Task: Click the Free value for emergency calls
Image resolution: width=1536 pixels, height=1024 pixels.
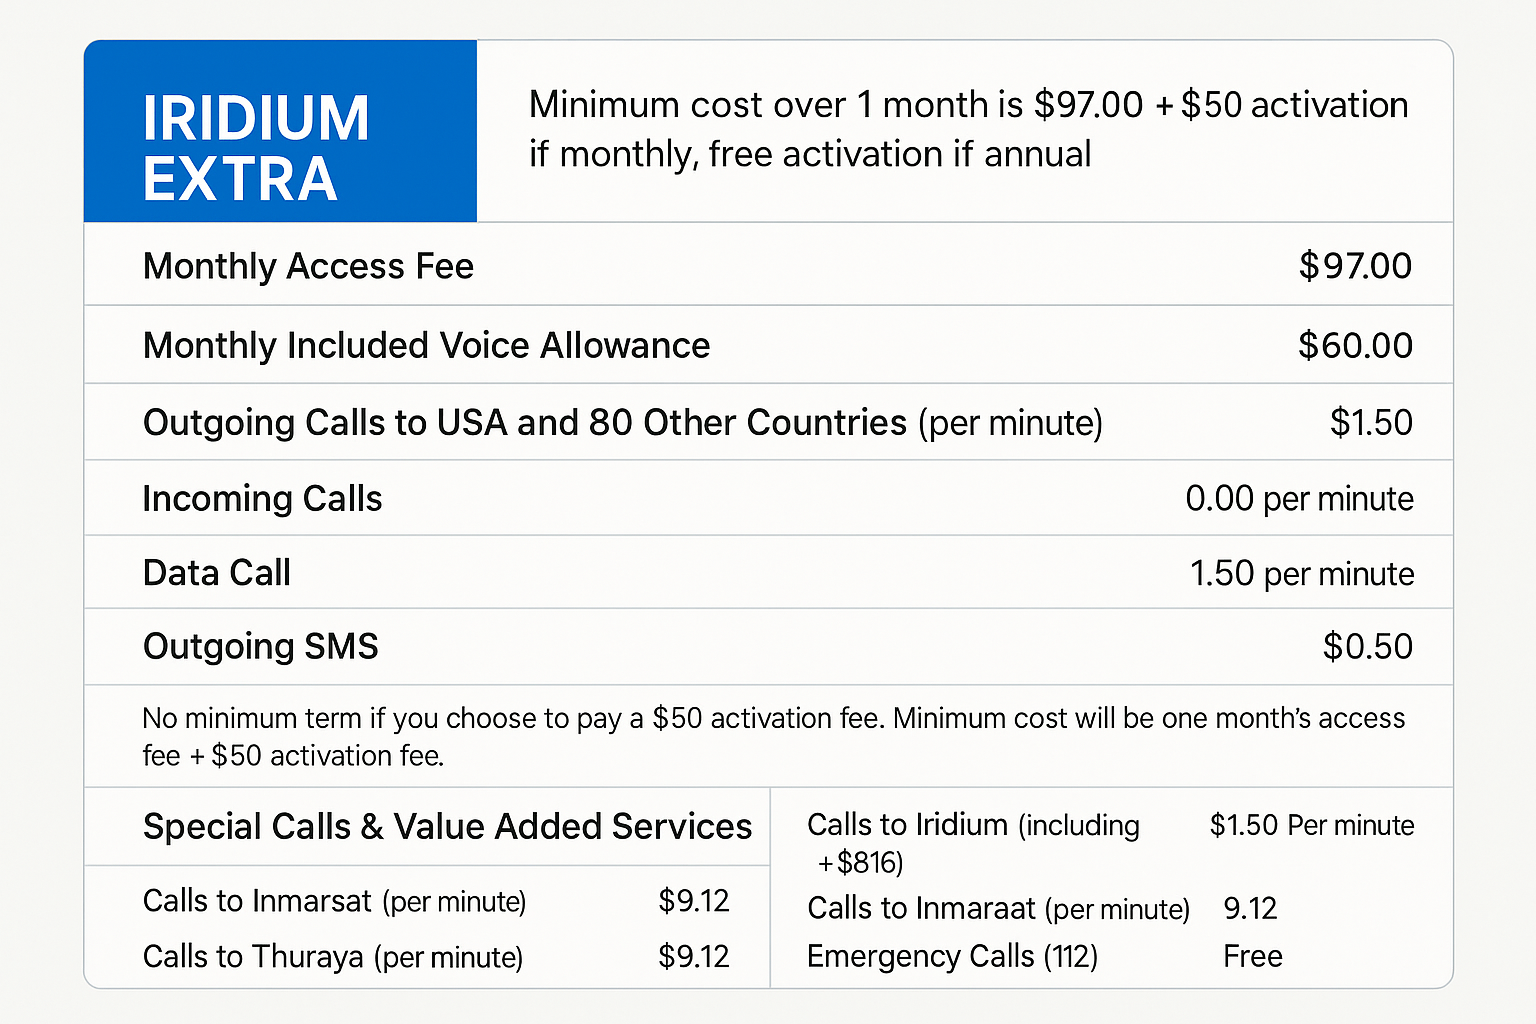Action: (1252, 957)
